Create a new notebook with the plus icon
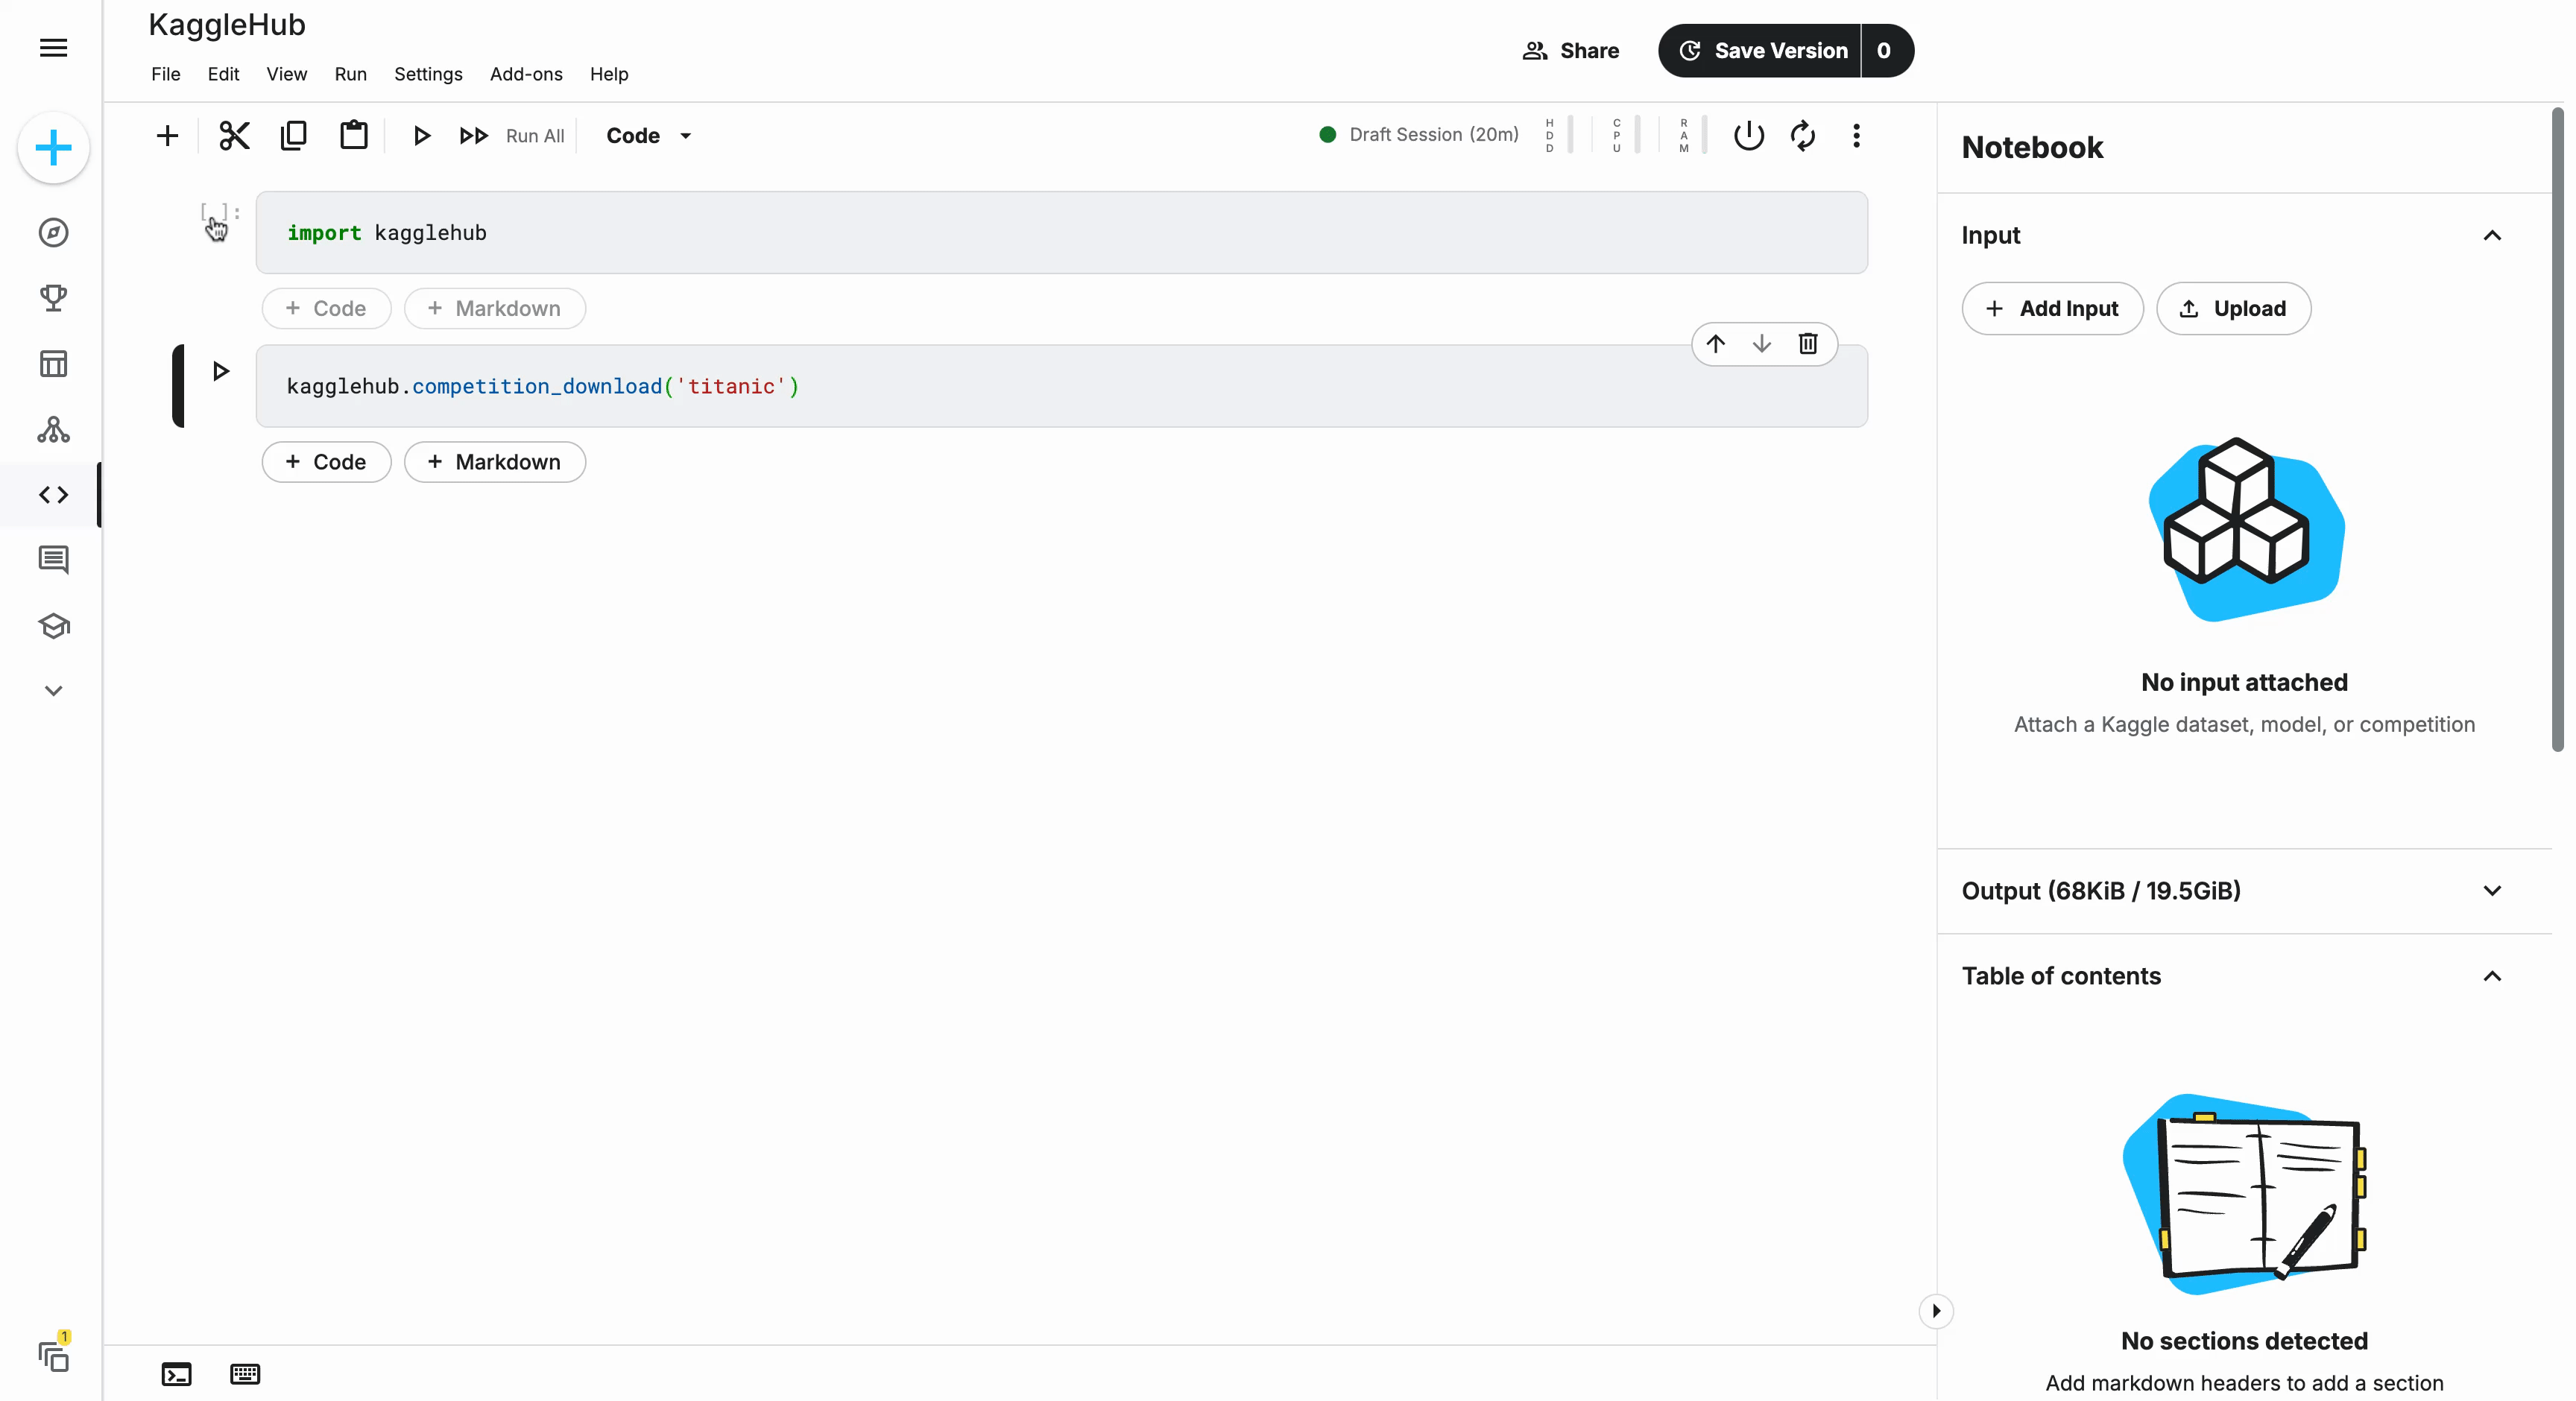This screenshot has width=2576, height=1401. [52, 148]
